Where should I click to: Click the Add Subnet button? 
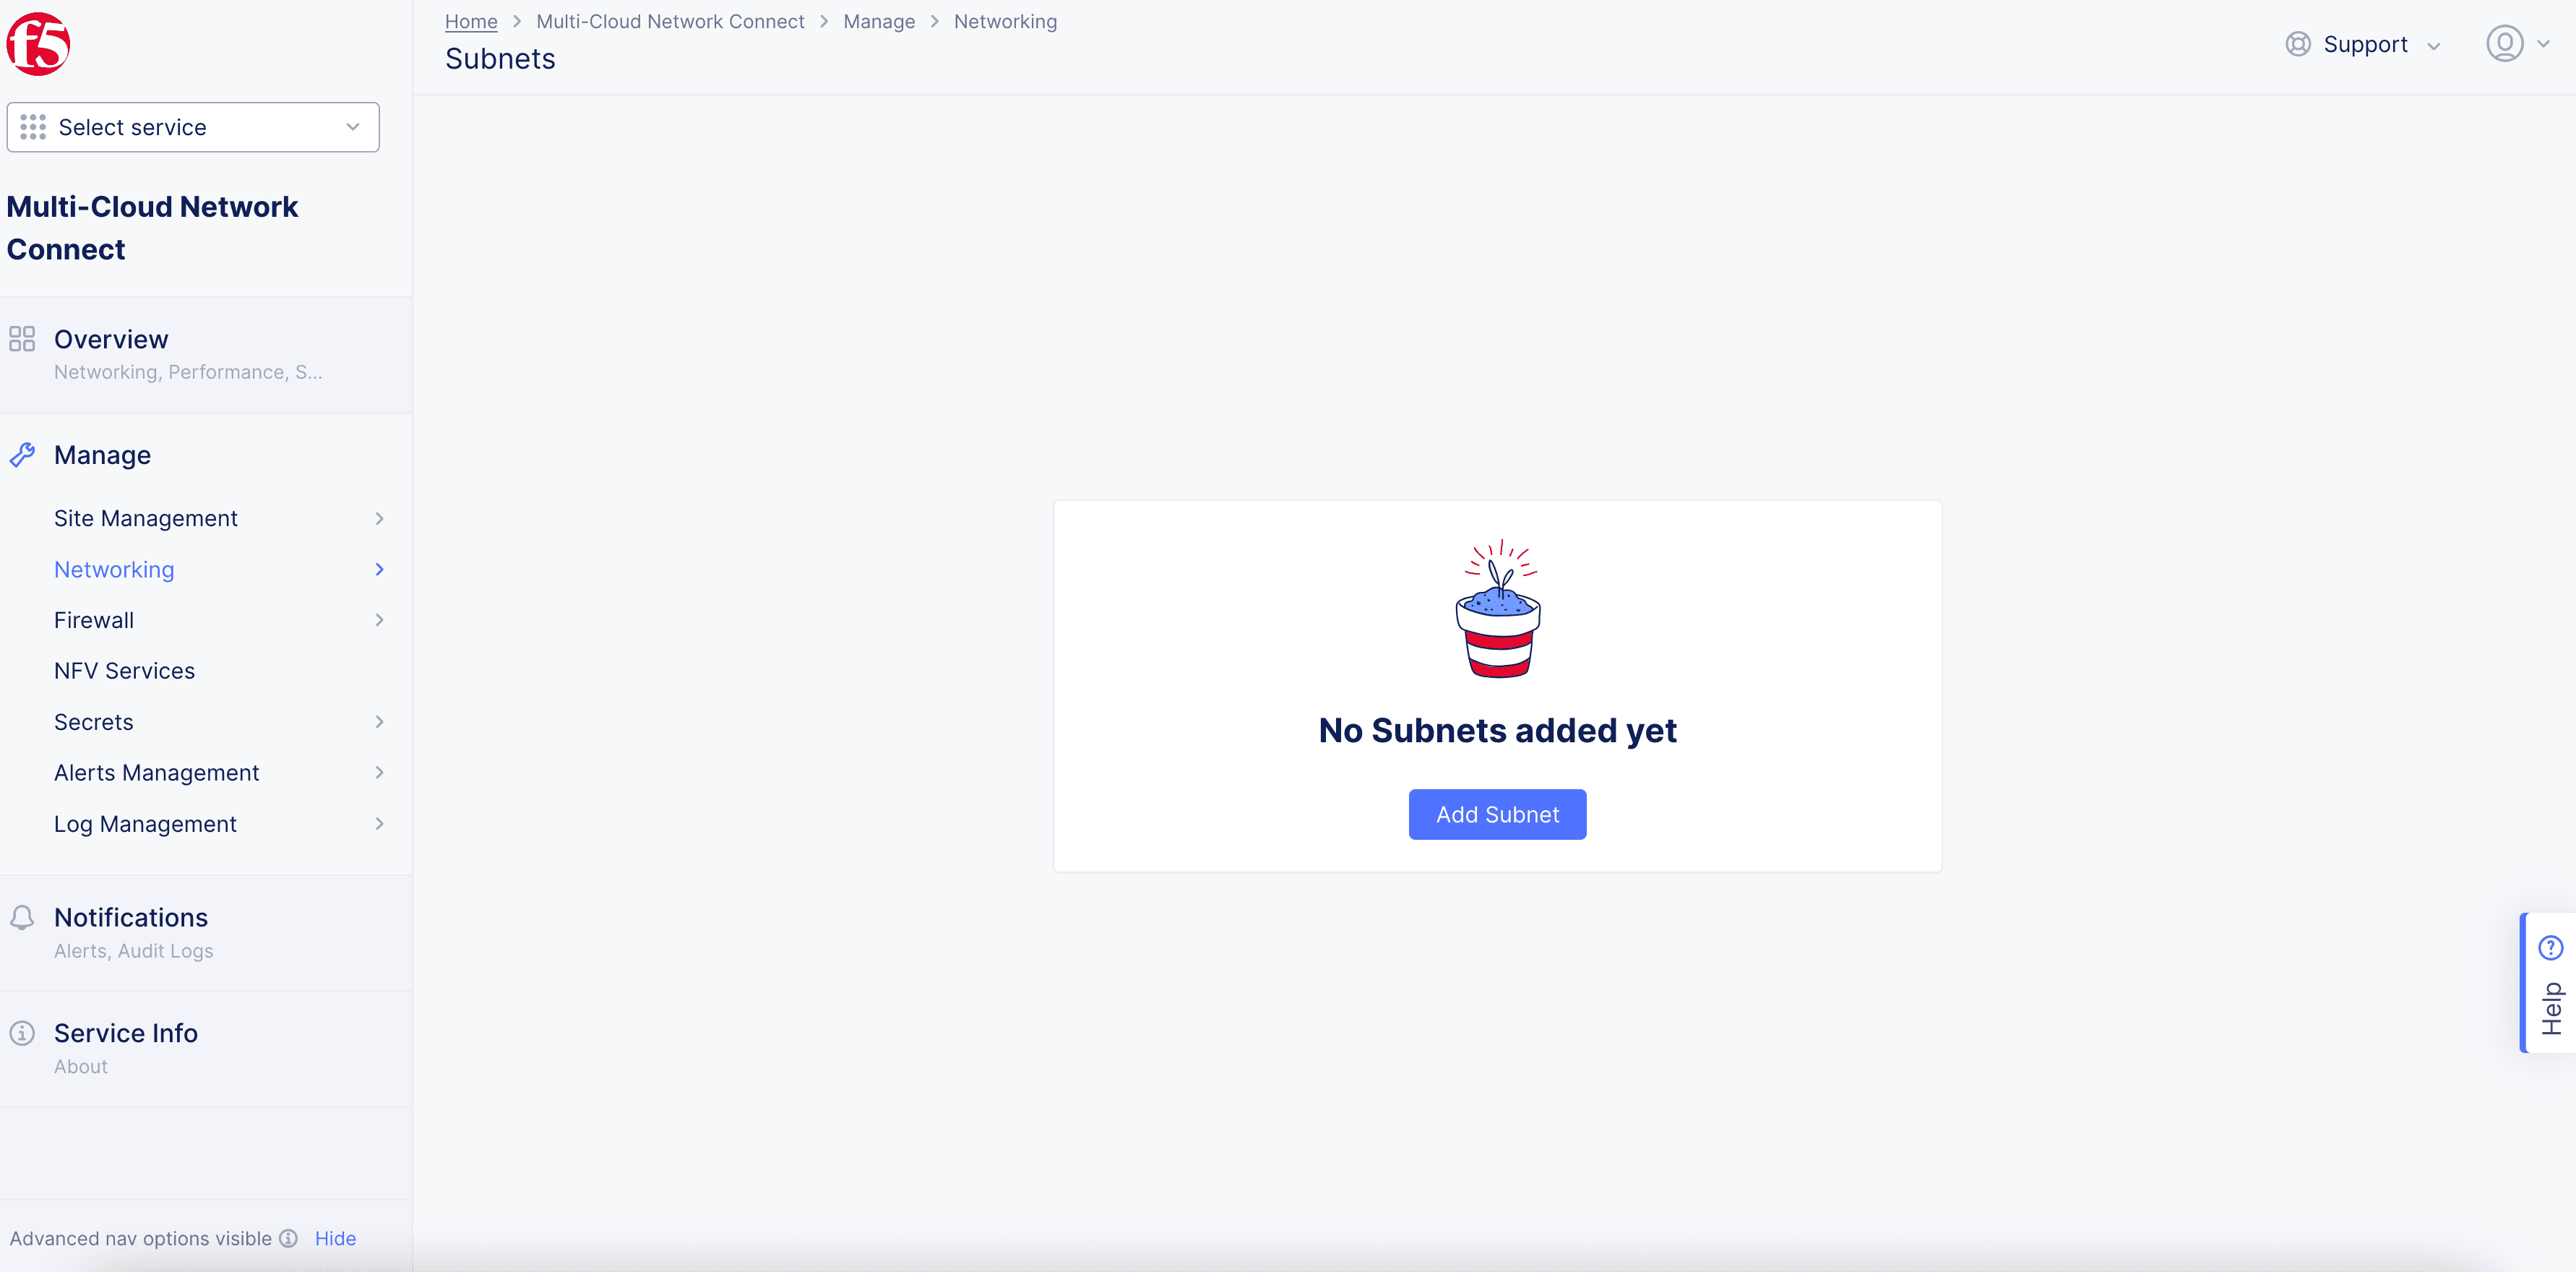[1496, 814]
